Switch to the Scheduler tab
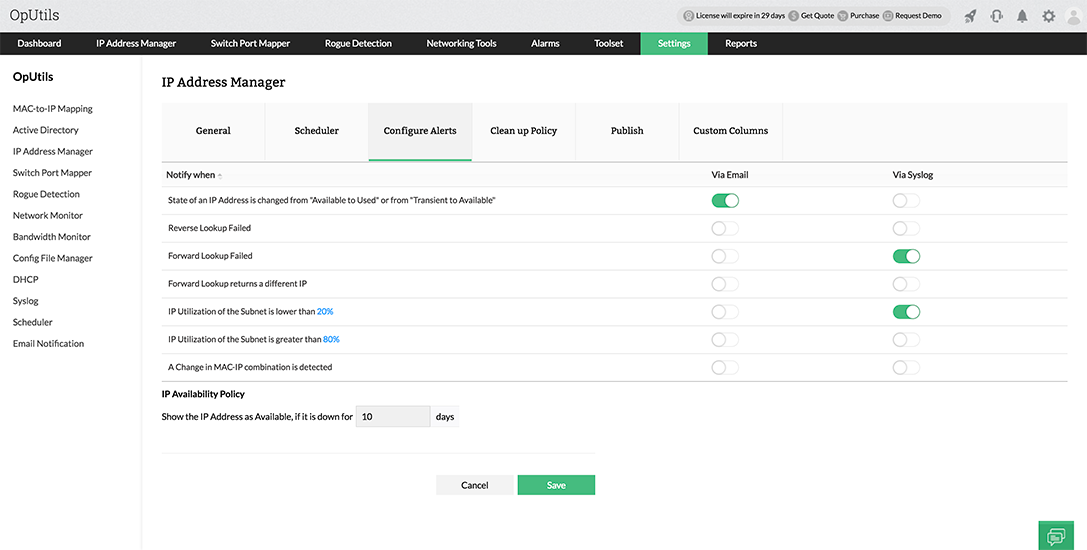 [x=317, y=131]
